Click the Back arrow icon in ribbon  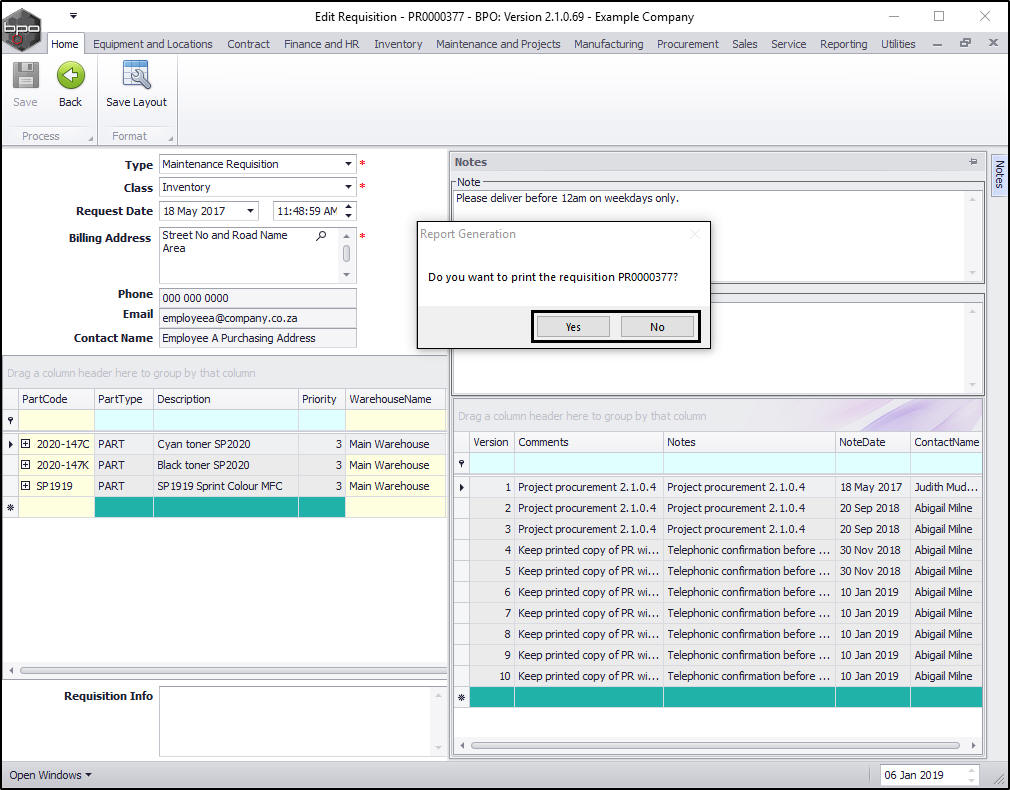[x=70, y=77]
